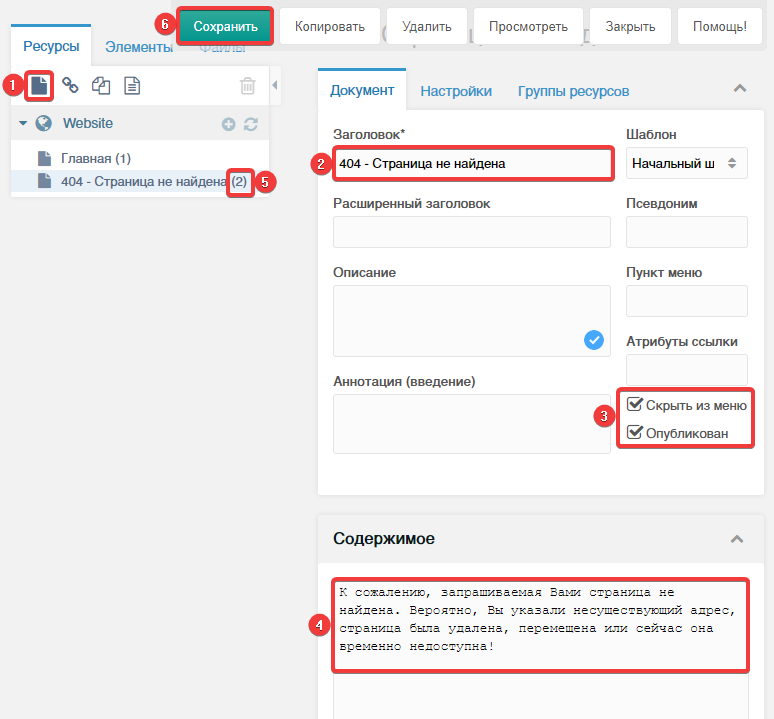Click into the Псевдоним input field
The height and width of the screenshot is (719, 774).
pyautogui.click(x=686, y=232)
